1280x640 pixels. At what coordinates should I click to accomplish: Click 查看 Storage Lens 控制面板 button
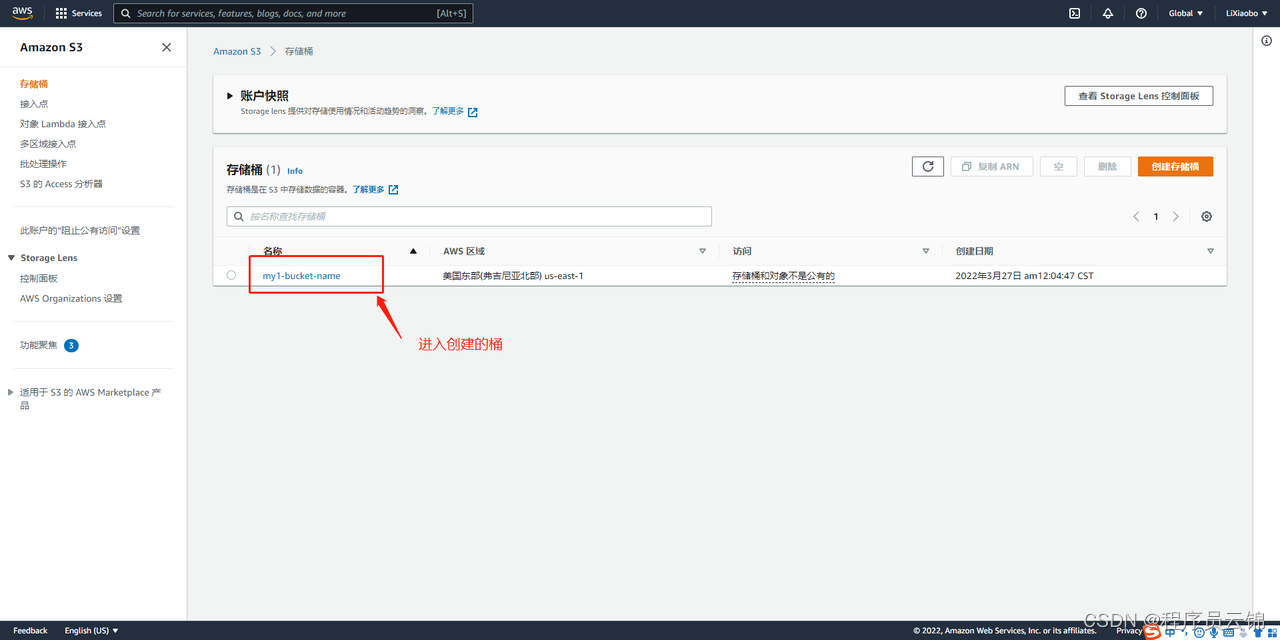1139,96
